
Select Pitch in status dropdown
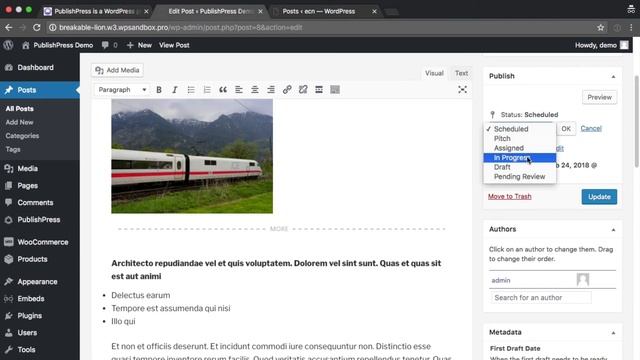pos(520,138)
